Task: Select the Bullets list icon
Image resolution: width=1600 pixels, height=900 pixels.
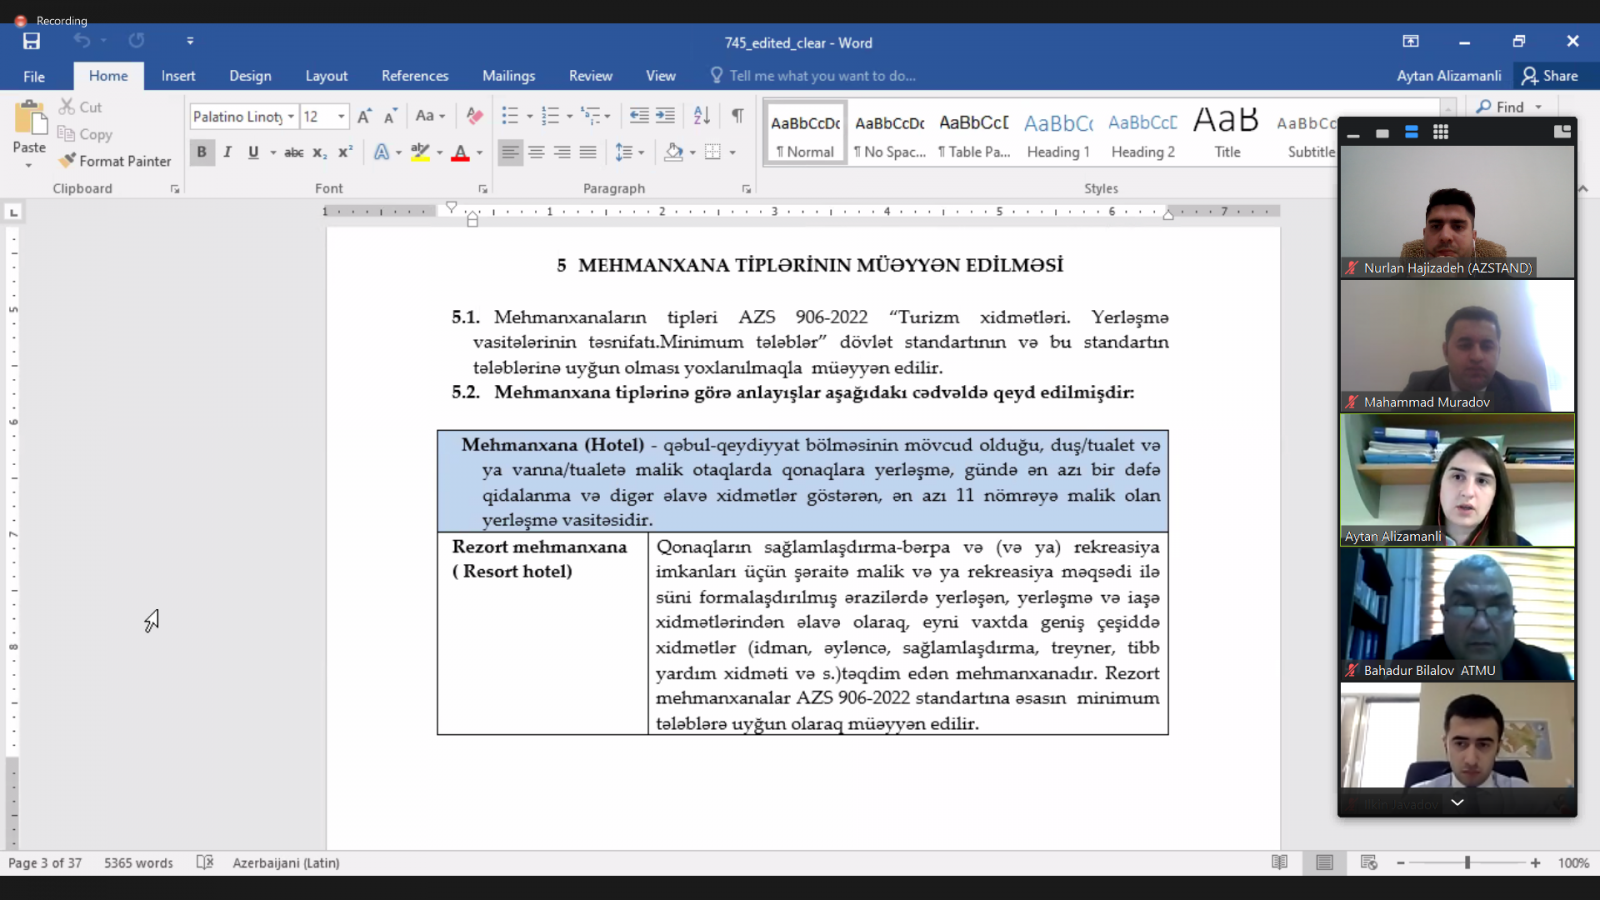Action: point(510,116)
